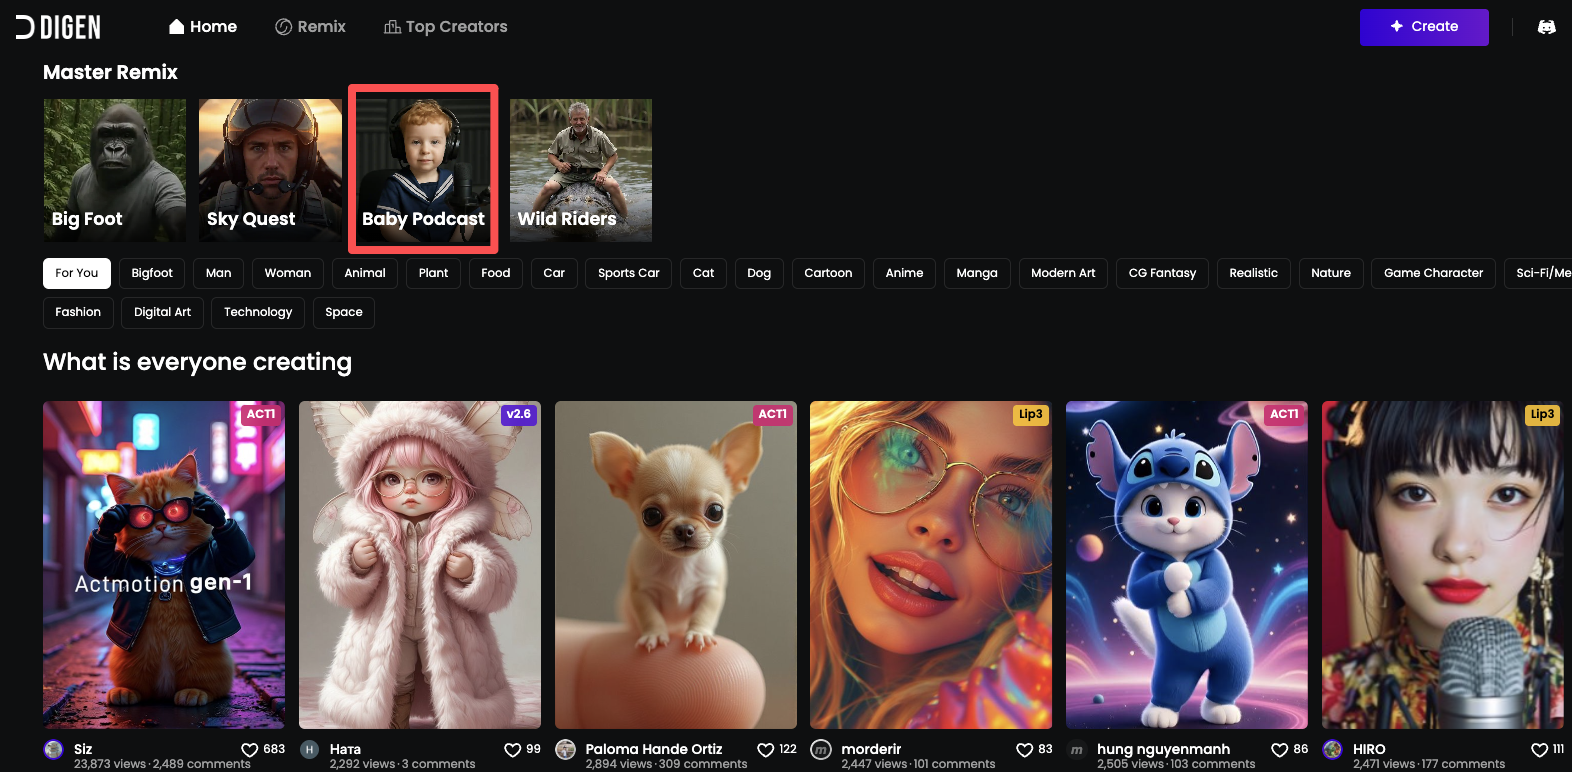Image resolution: width=1572 pixels, height=772 pixels.
Task: Filter by Manga category
Action: (x=977, y=273)
